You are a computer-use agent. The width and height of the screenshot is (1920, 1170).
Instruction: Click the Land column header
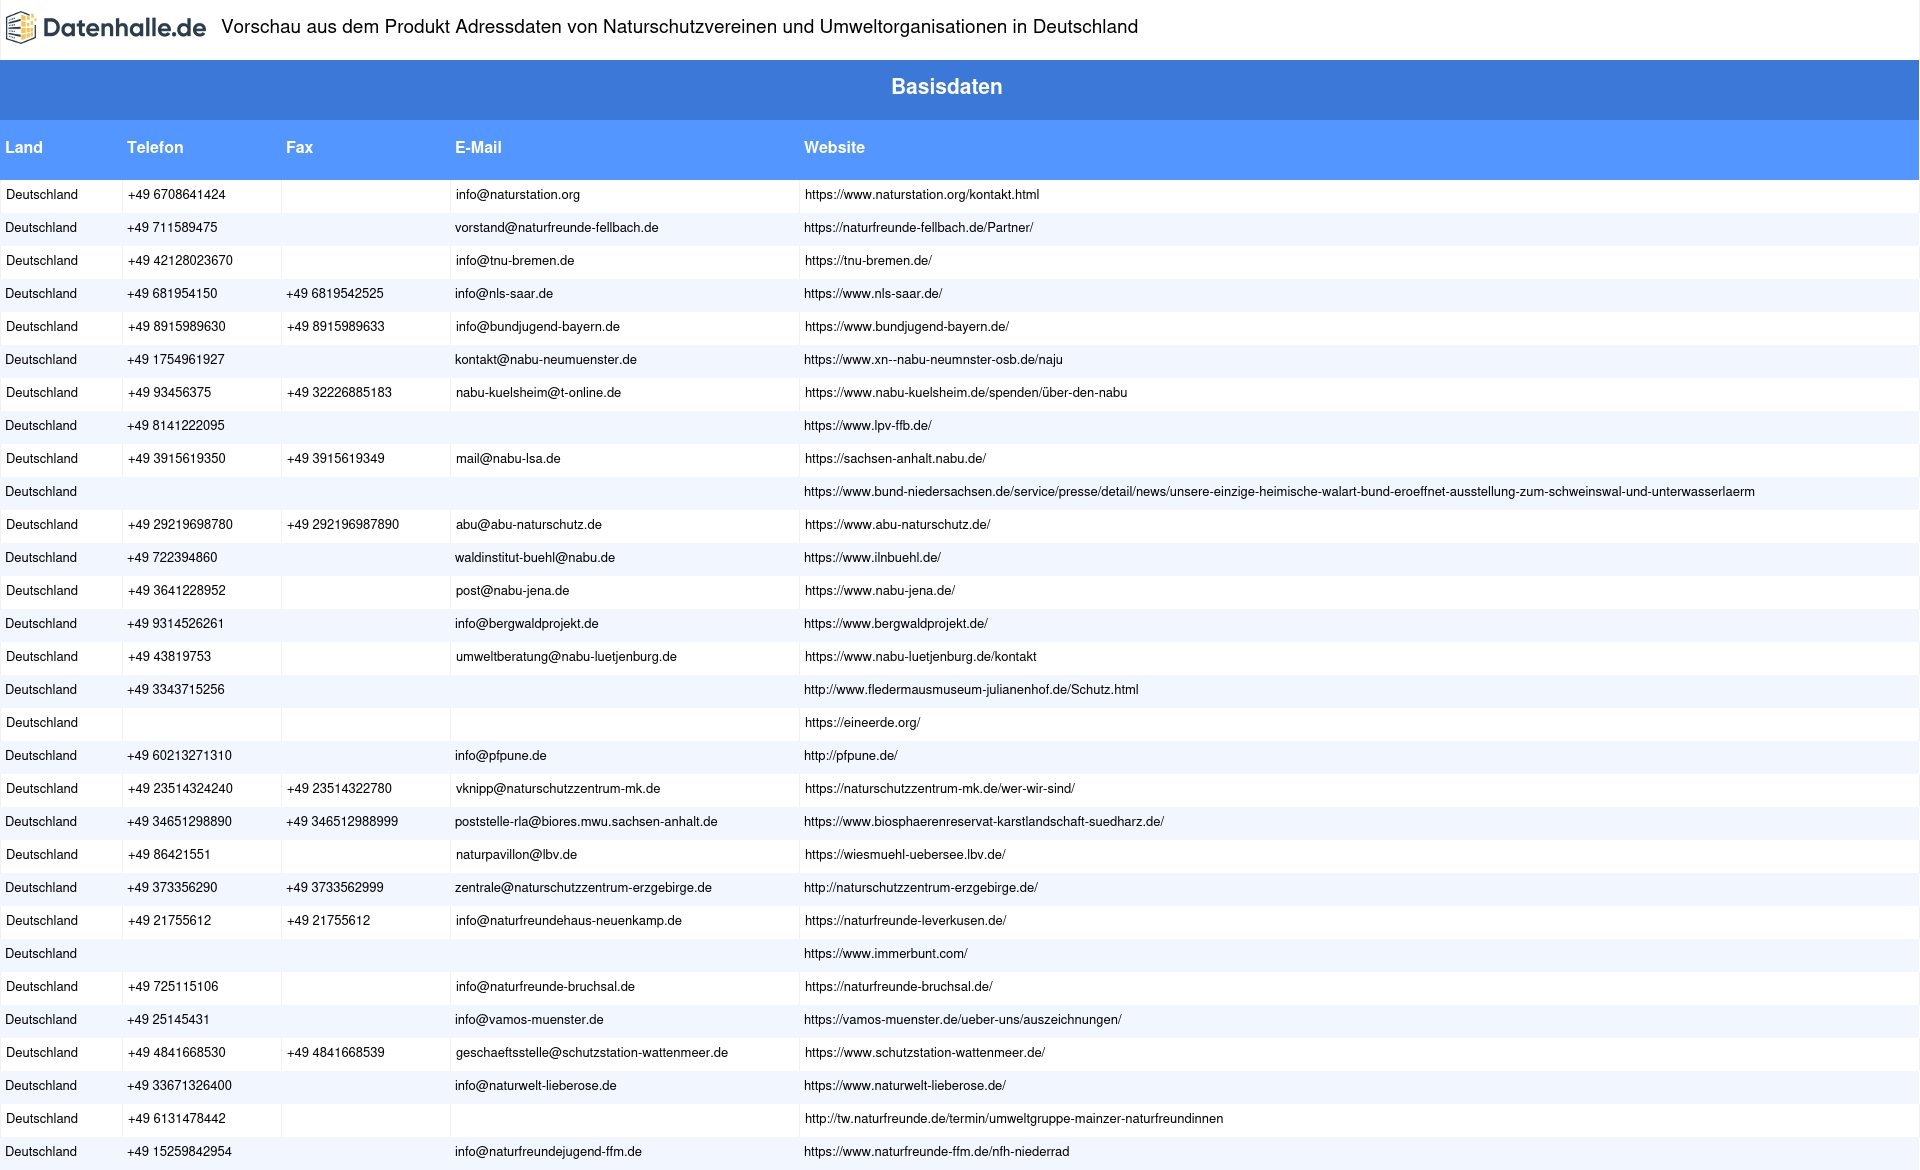(x=24, y=147)
